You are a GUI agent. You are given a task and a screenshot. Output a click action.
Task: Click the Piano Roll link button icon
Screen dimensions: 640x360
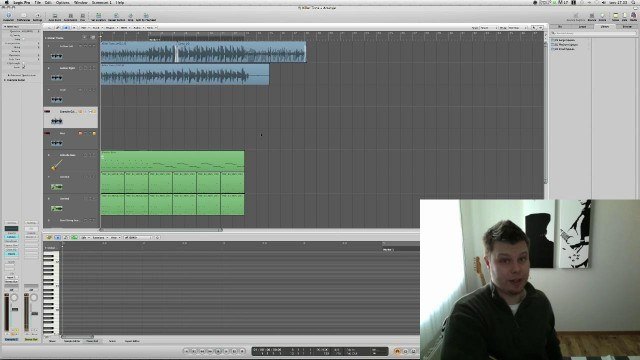[x=49, y=237]
